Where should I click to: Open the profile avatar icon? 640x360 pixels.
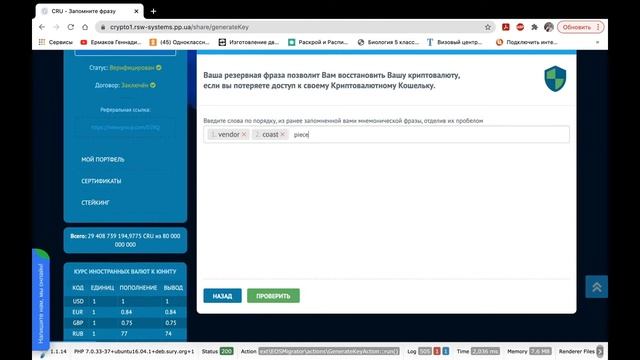pos(549,27)
